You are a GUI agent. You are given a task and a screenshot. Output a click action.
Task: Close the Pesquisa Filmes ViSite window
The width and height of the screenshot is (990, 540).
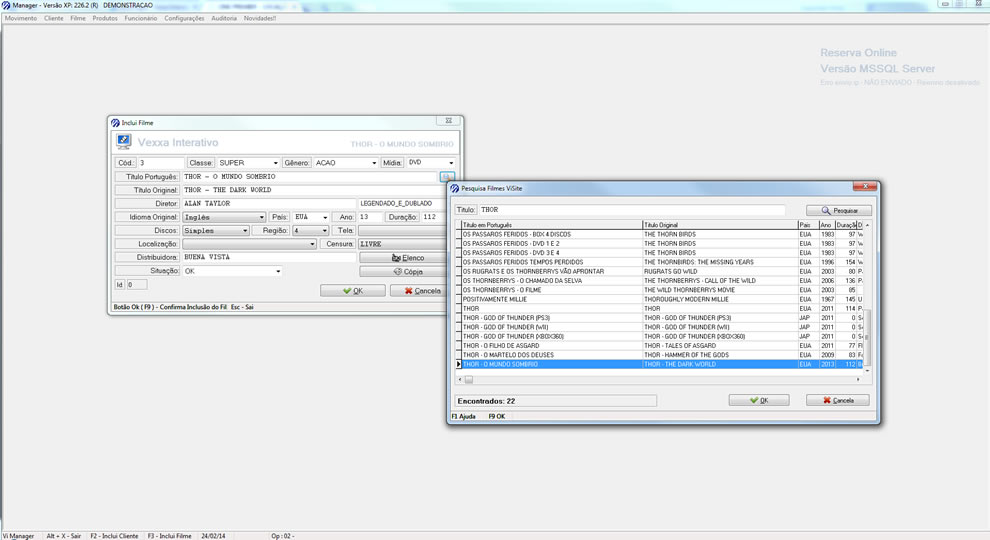pyautogui.click(x=858, y=187)
